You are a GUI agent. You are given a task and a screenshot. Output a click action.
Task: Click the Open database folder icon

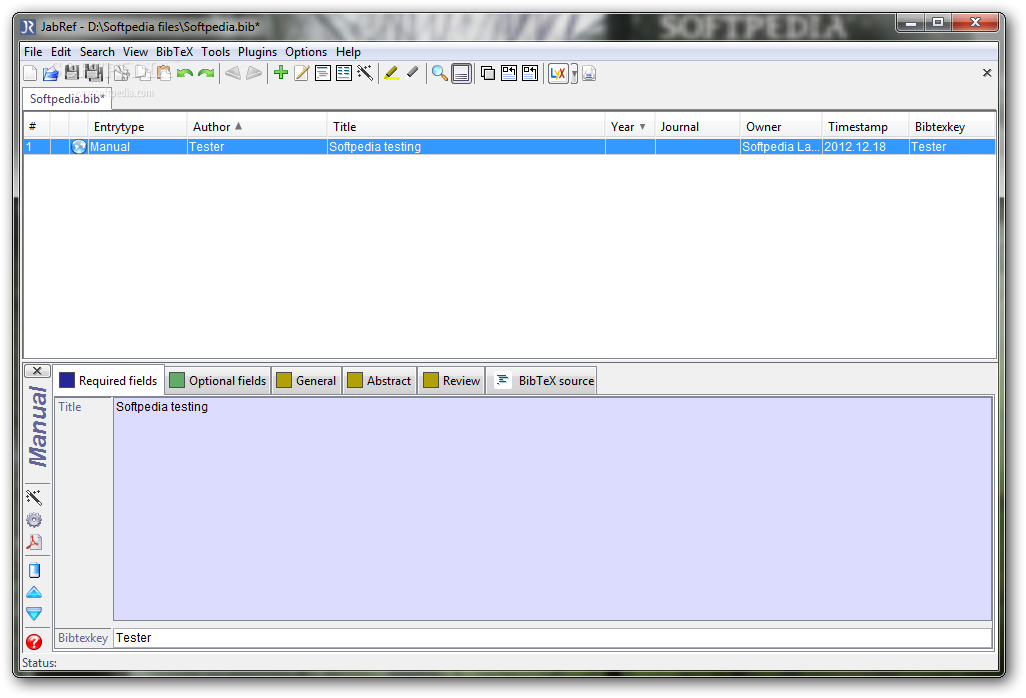pos(50,73)
